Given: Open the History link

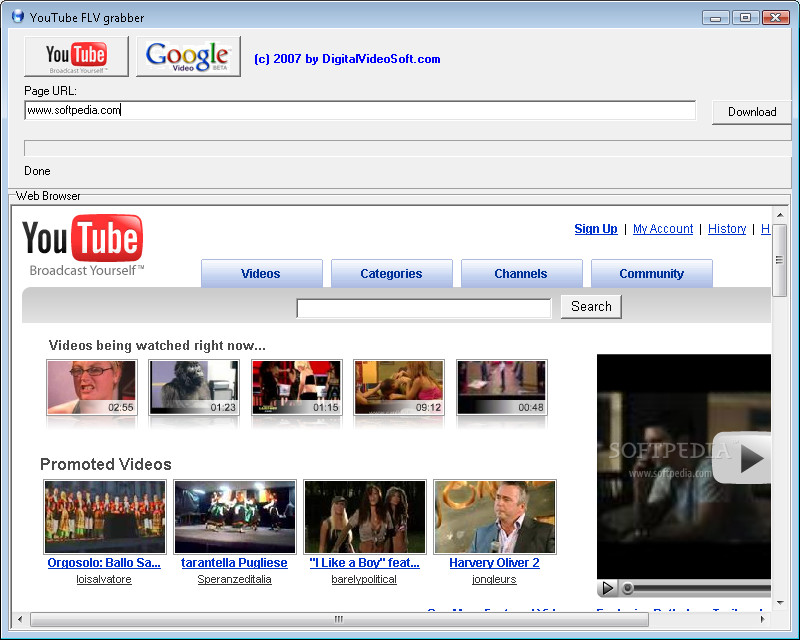Looking at the screenshot, I should pos(727,229).
